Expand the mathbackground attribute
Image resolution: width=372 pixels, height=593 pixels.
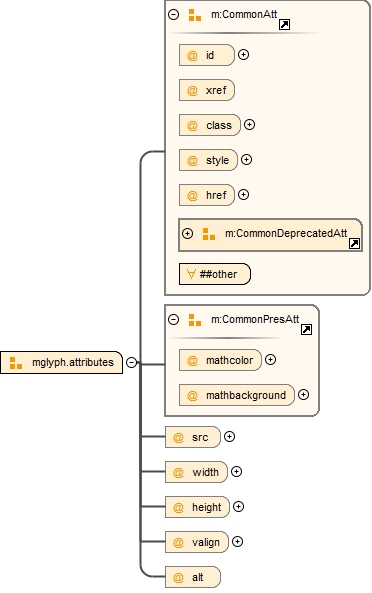[x=303, y=395]
